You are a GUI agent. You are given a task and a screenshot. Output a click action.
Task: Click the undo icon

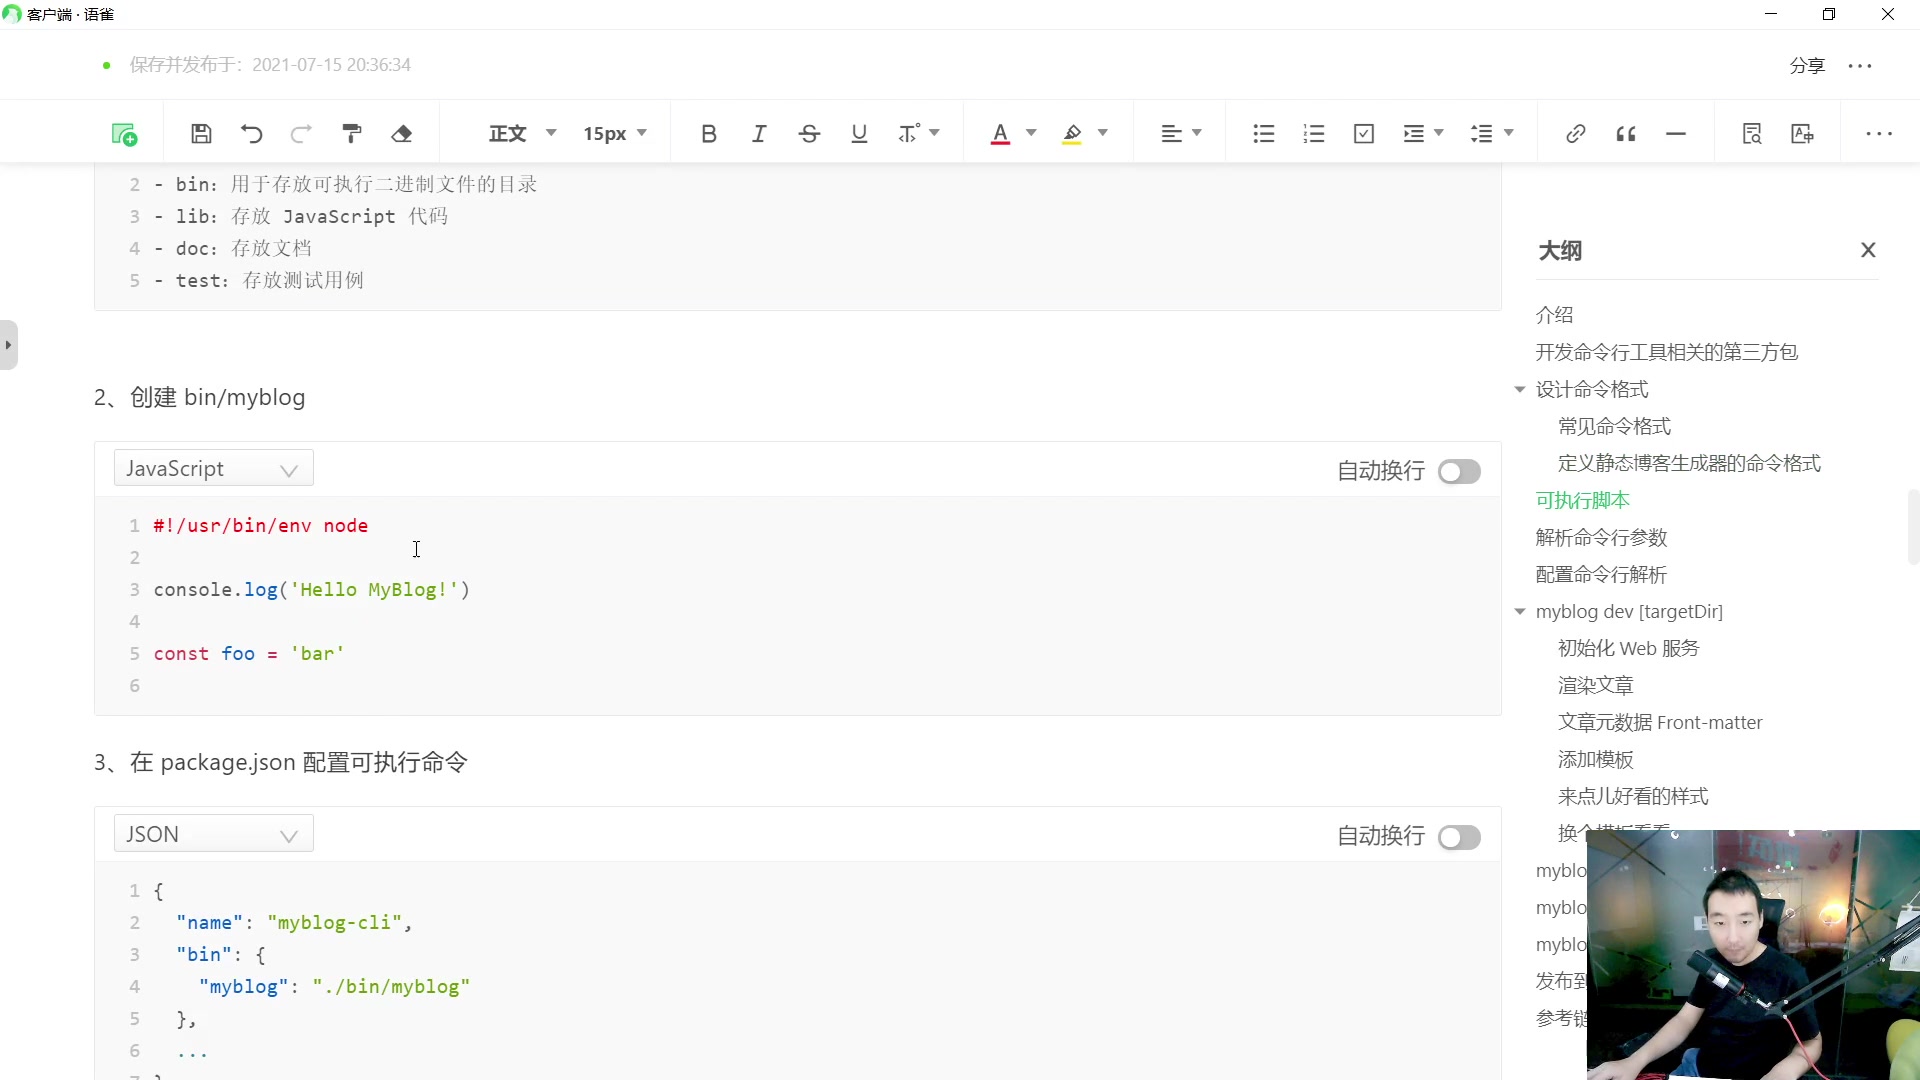tap(252, 133)
